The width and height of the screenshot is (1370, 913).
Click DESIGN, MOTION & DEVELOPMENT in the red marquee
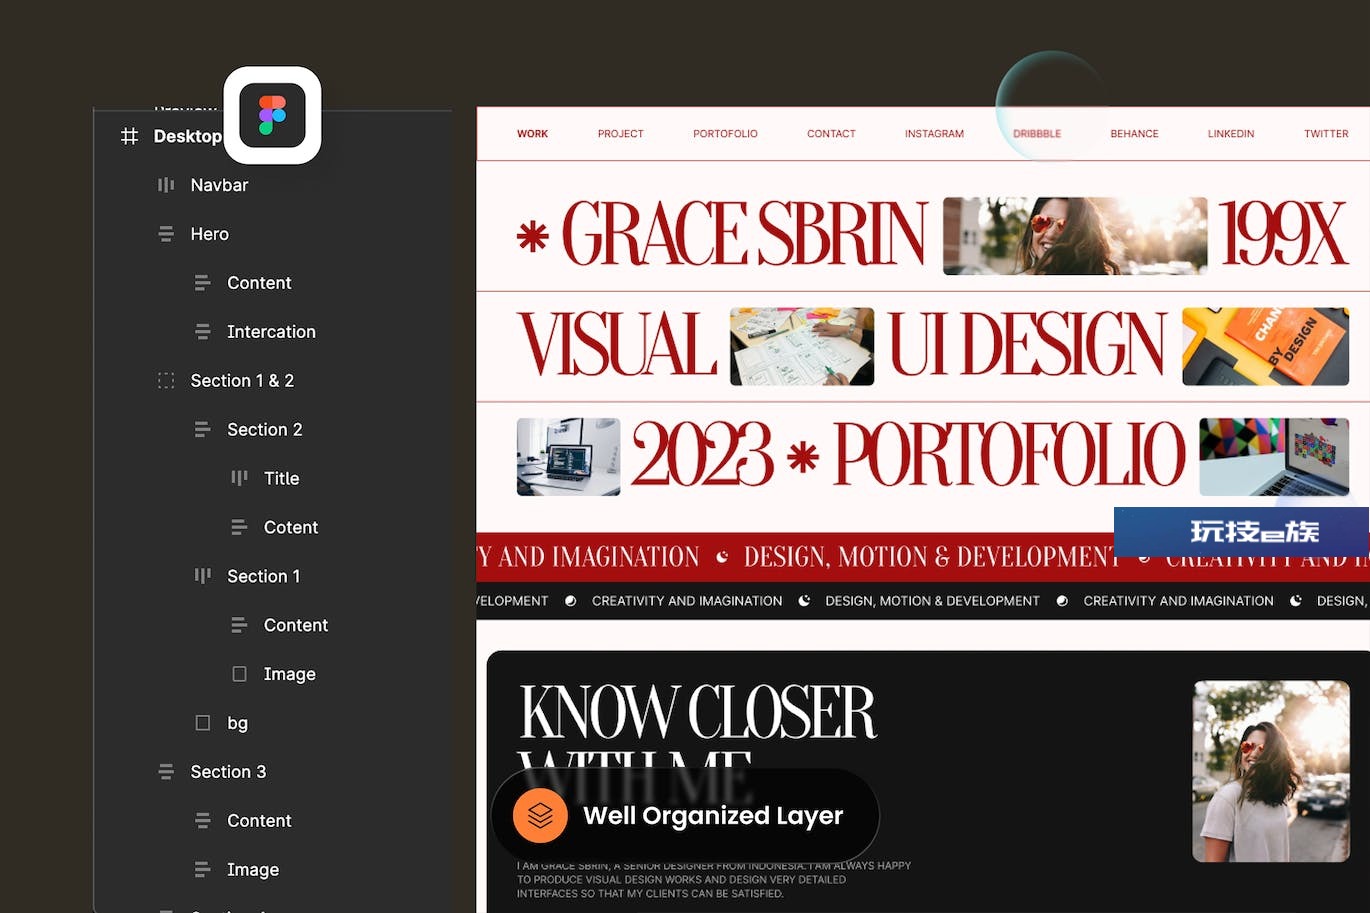pos(932,557)
